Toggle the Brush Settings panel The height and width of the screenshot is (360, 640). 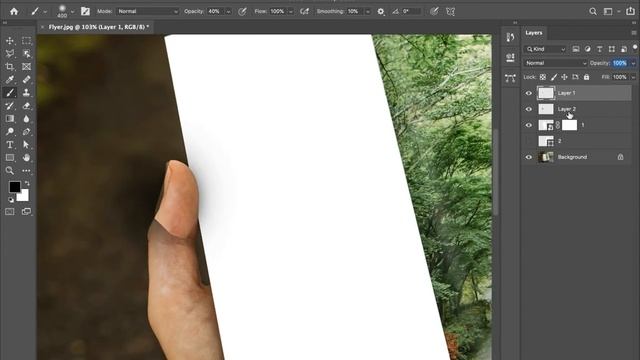[x=85, y=11]
